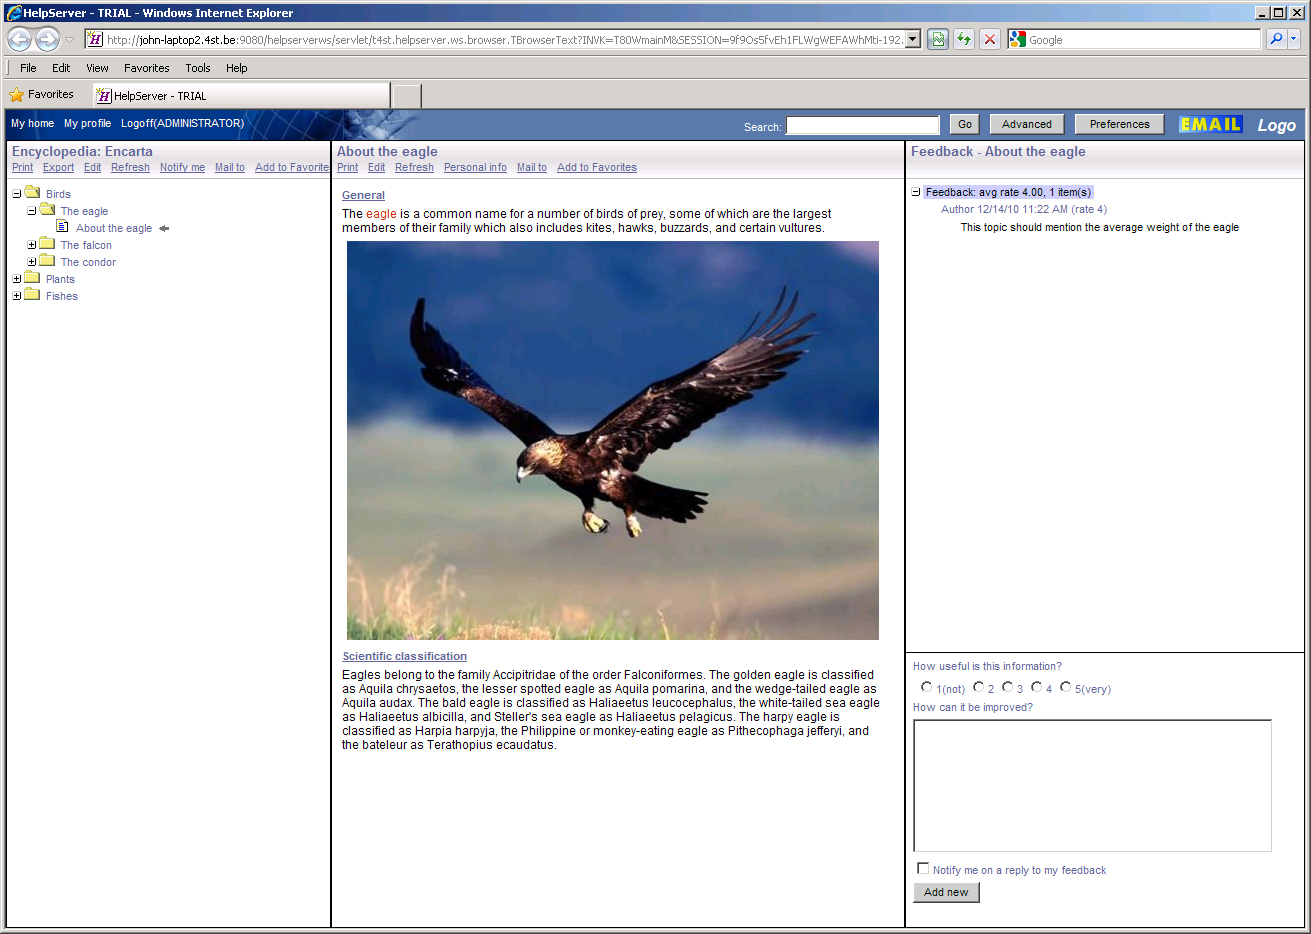1311x934 pixels.
Task: Click the Plants folder icon
Action: pos(32,278)
